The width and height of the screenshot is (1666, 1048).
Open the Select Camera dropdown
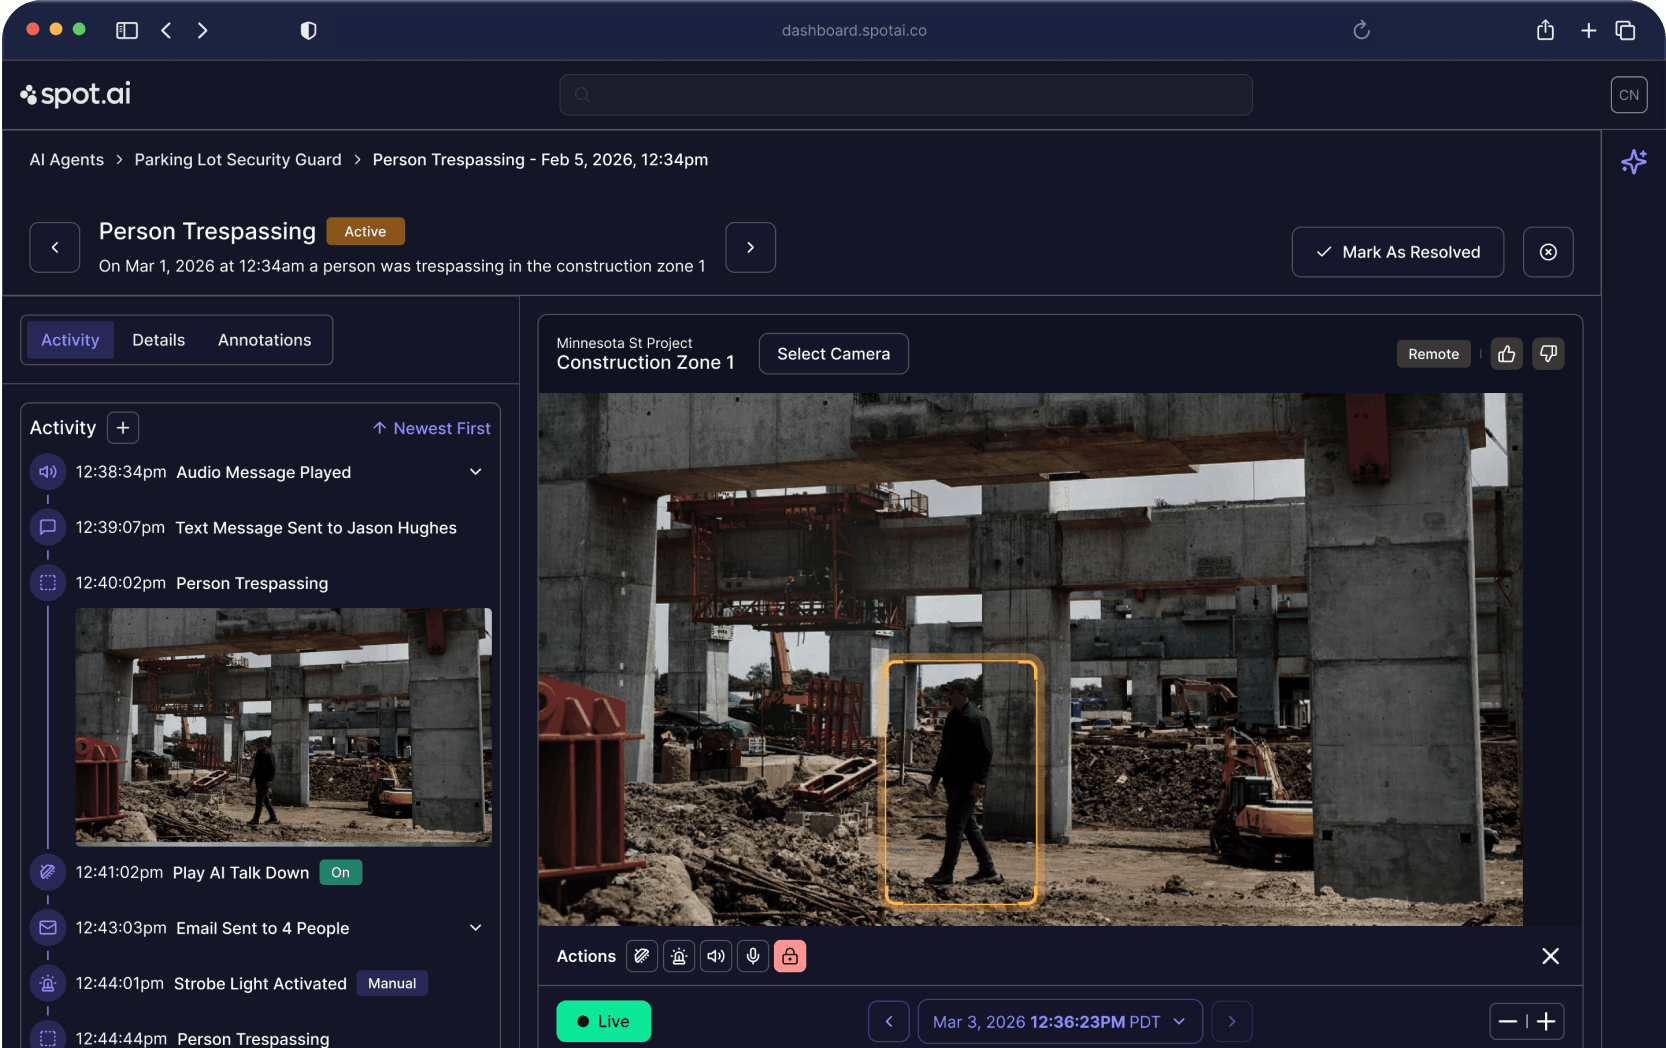pos(833,354)
